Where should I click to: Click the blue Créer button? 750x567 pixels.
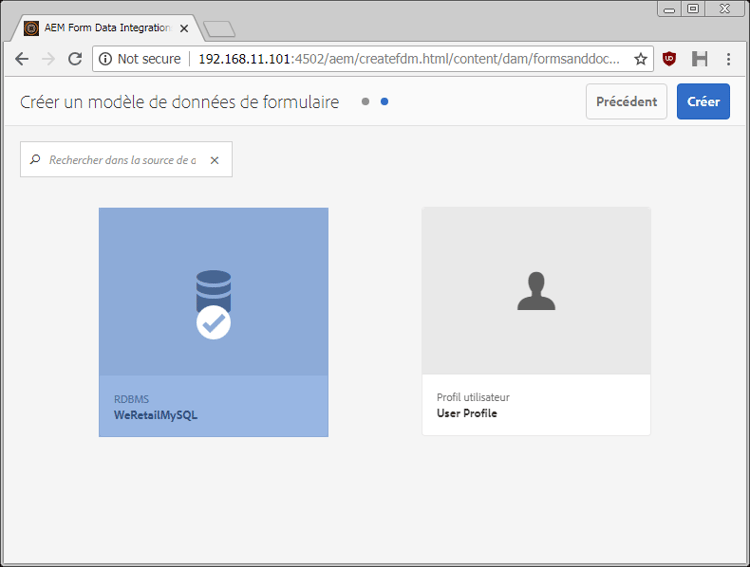[703, 101]
